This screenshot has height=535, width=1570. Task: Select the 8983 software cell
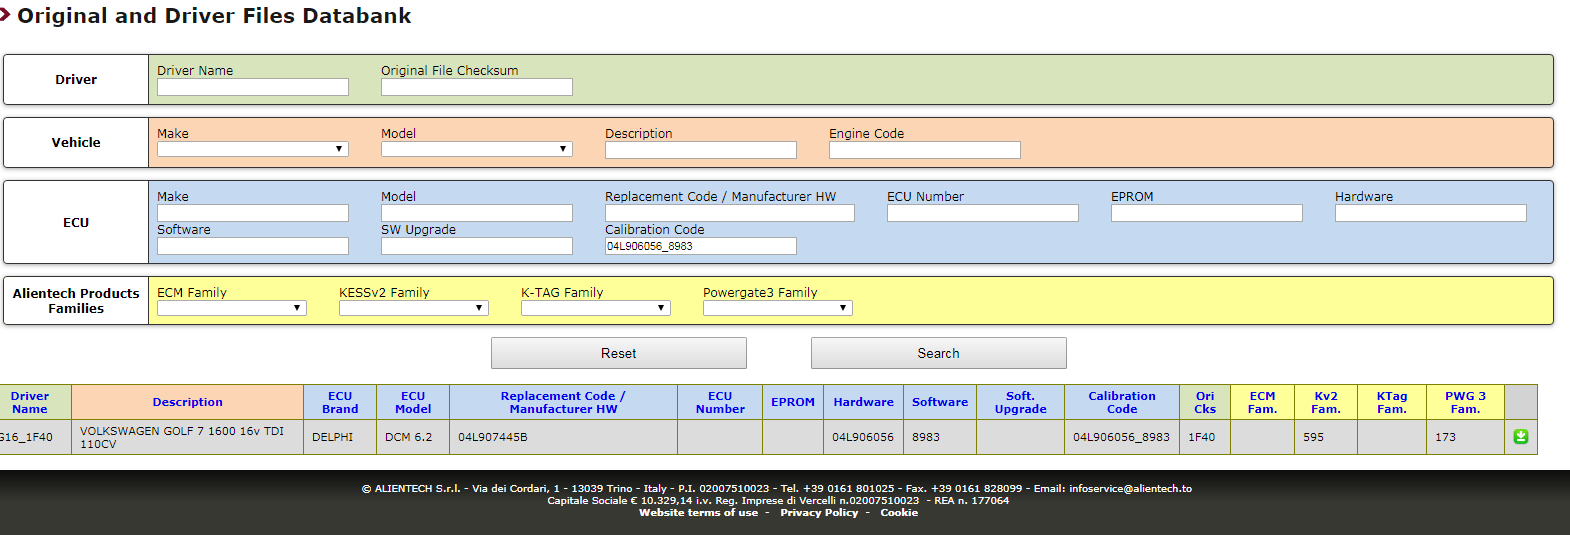940,437
